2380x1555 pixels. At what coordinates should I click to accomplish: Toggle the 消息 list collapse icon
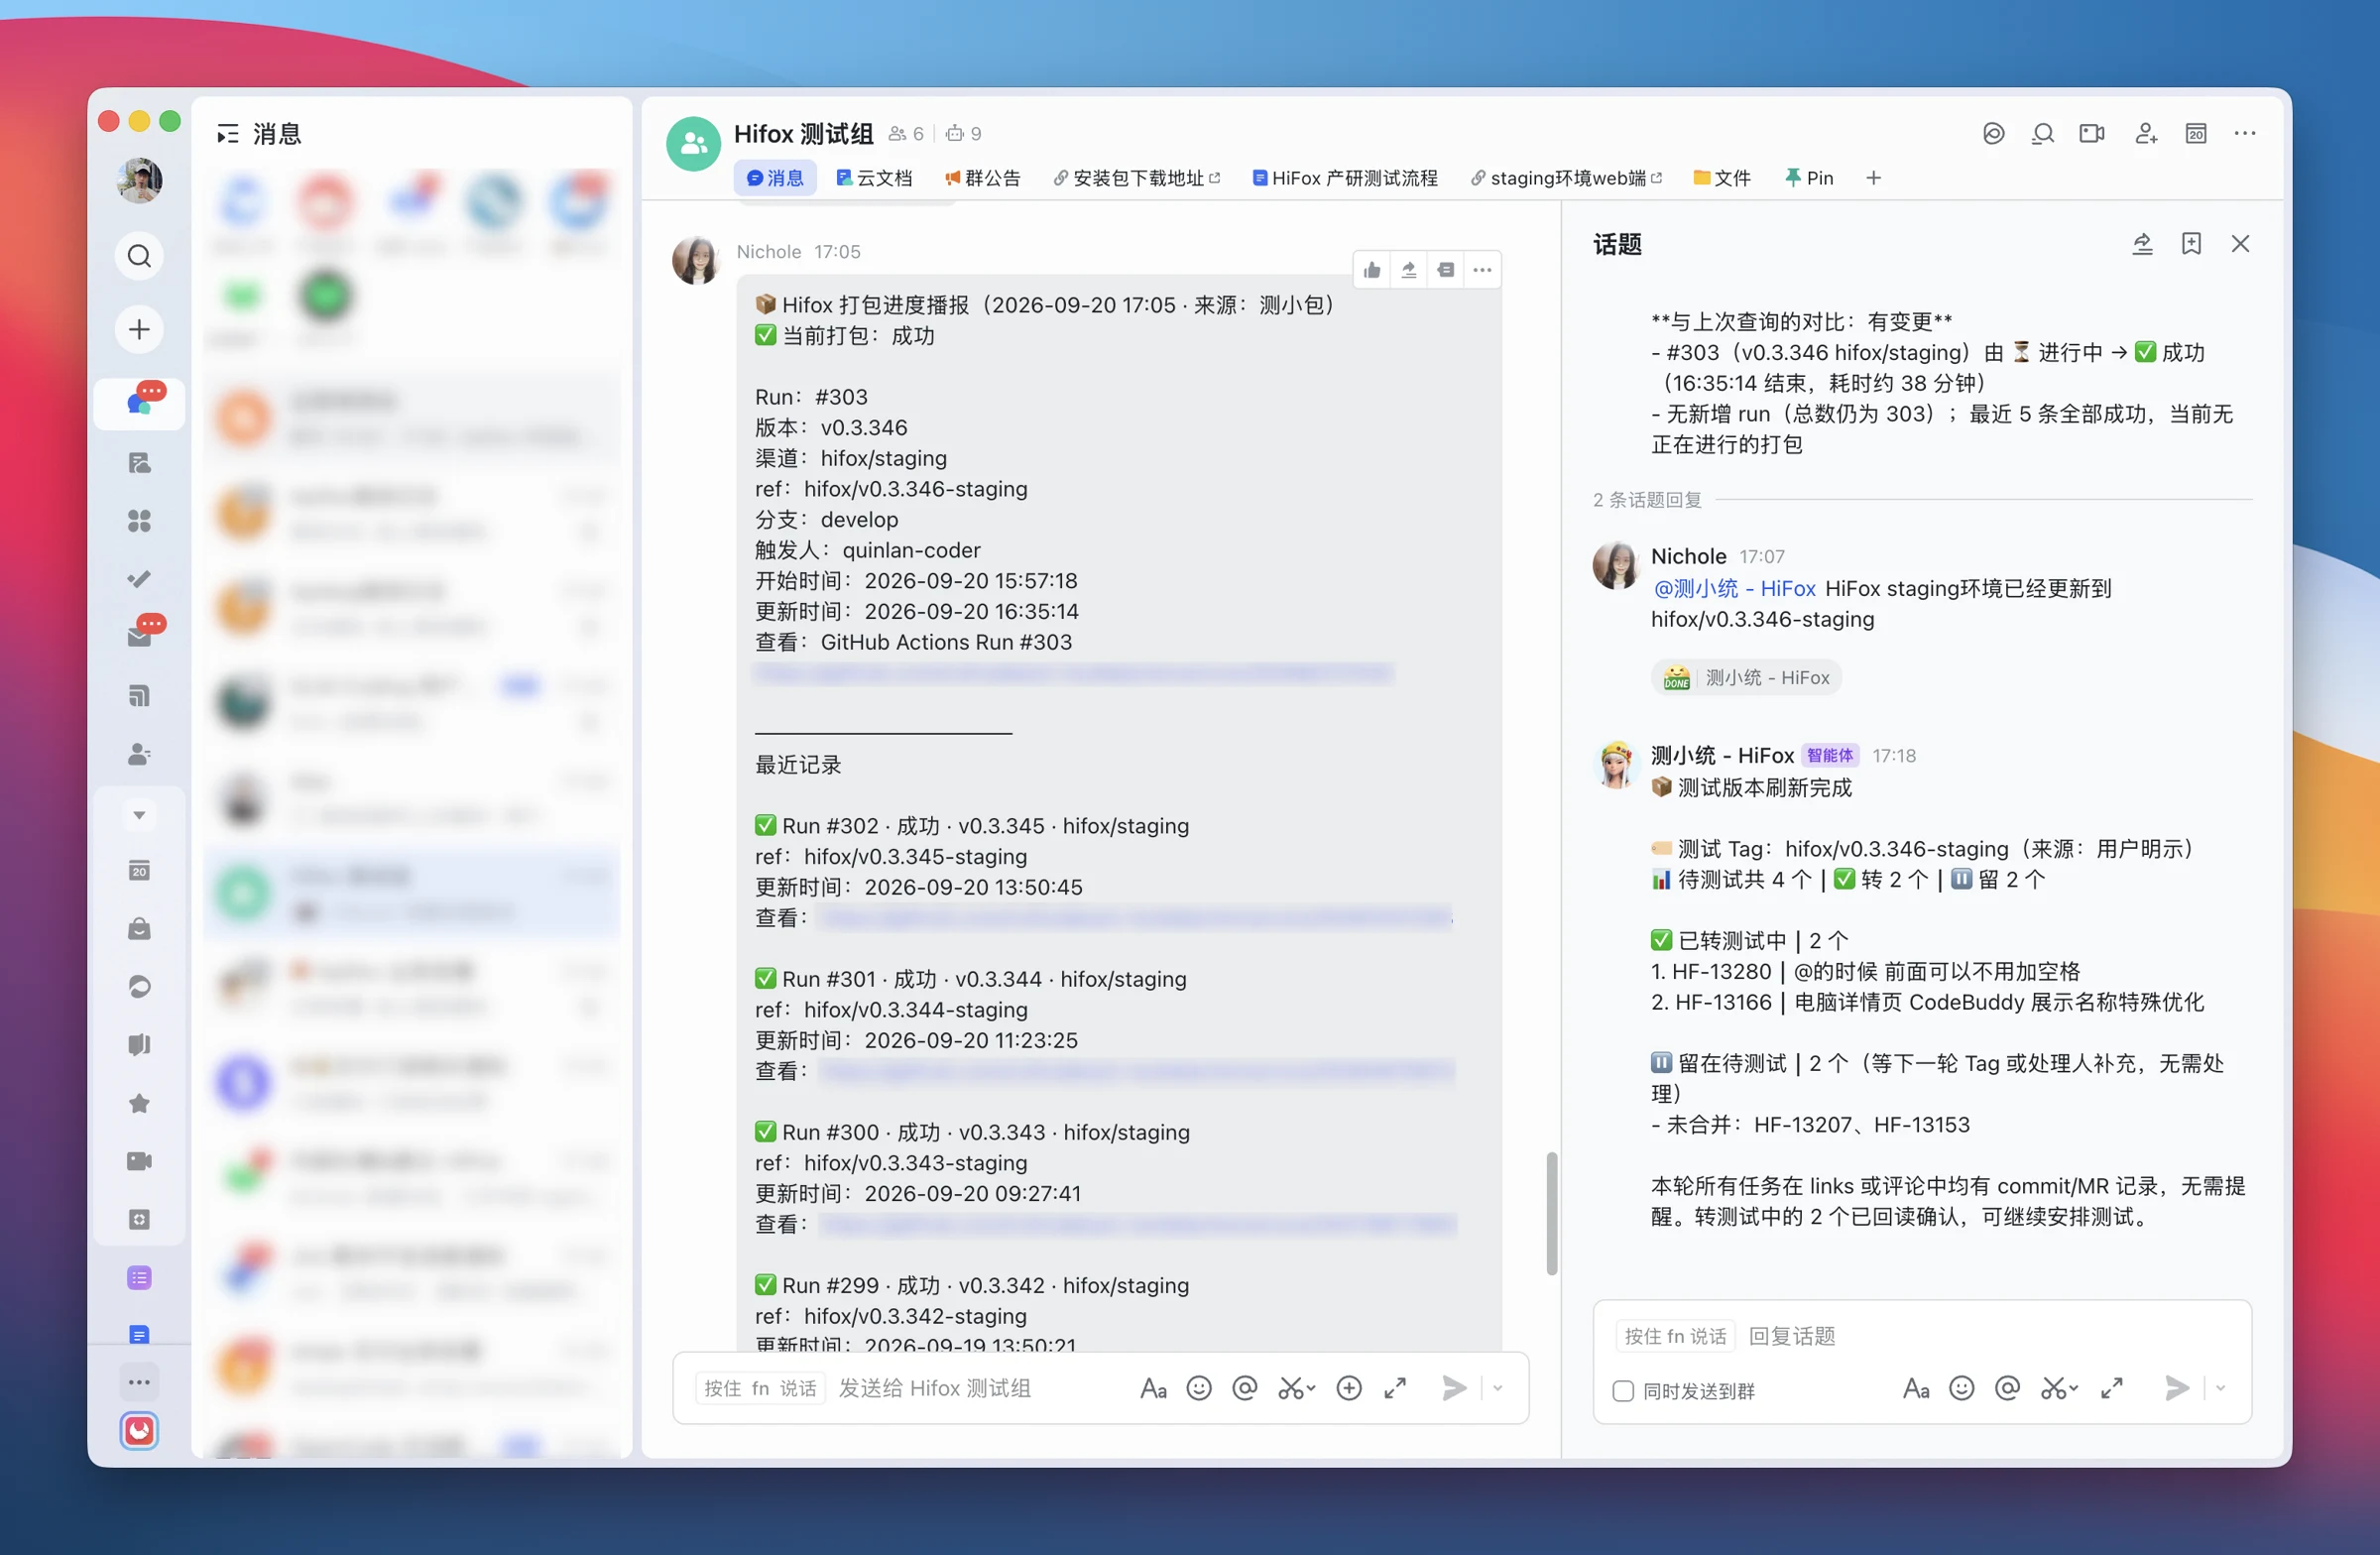pyautogui.click(x=228, y=134)
